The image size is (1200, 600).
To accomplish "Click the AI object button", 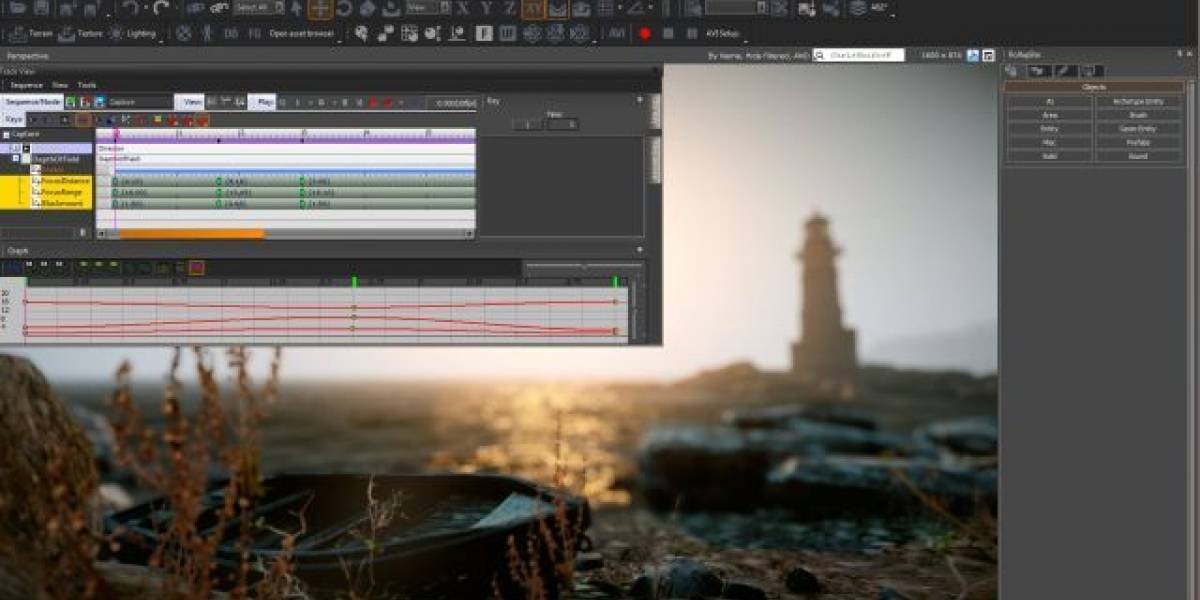I will [x=1049, y=102].
